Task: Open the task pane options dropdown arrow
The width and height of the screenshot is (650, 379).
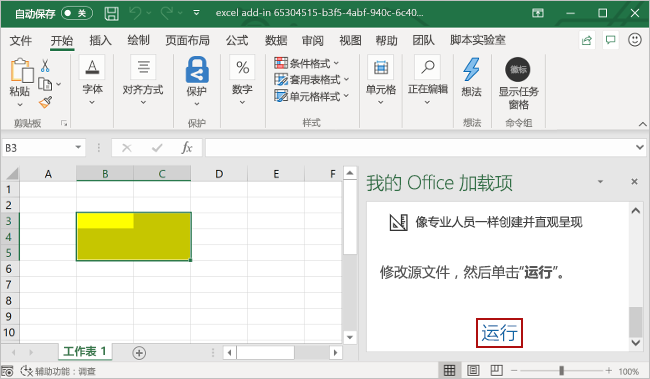Action: 600,182
